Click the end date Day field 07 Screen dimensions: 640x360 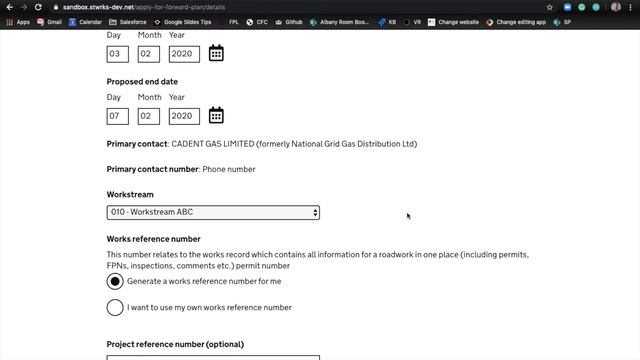point(118,116)
